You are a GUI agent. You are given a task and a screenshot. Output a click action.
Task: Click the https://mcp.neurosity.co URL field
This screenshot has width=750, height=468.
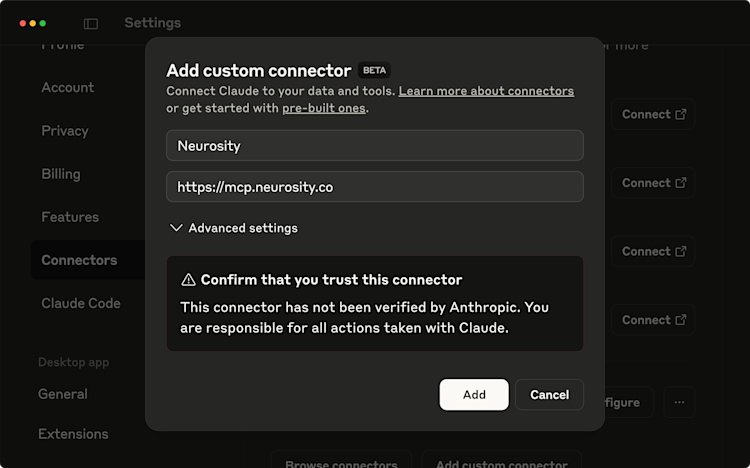point(375,187)
